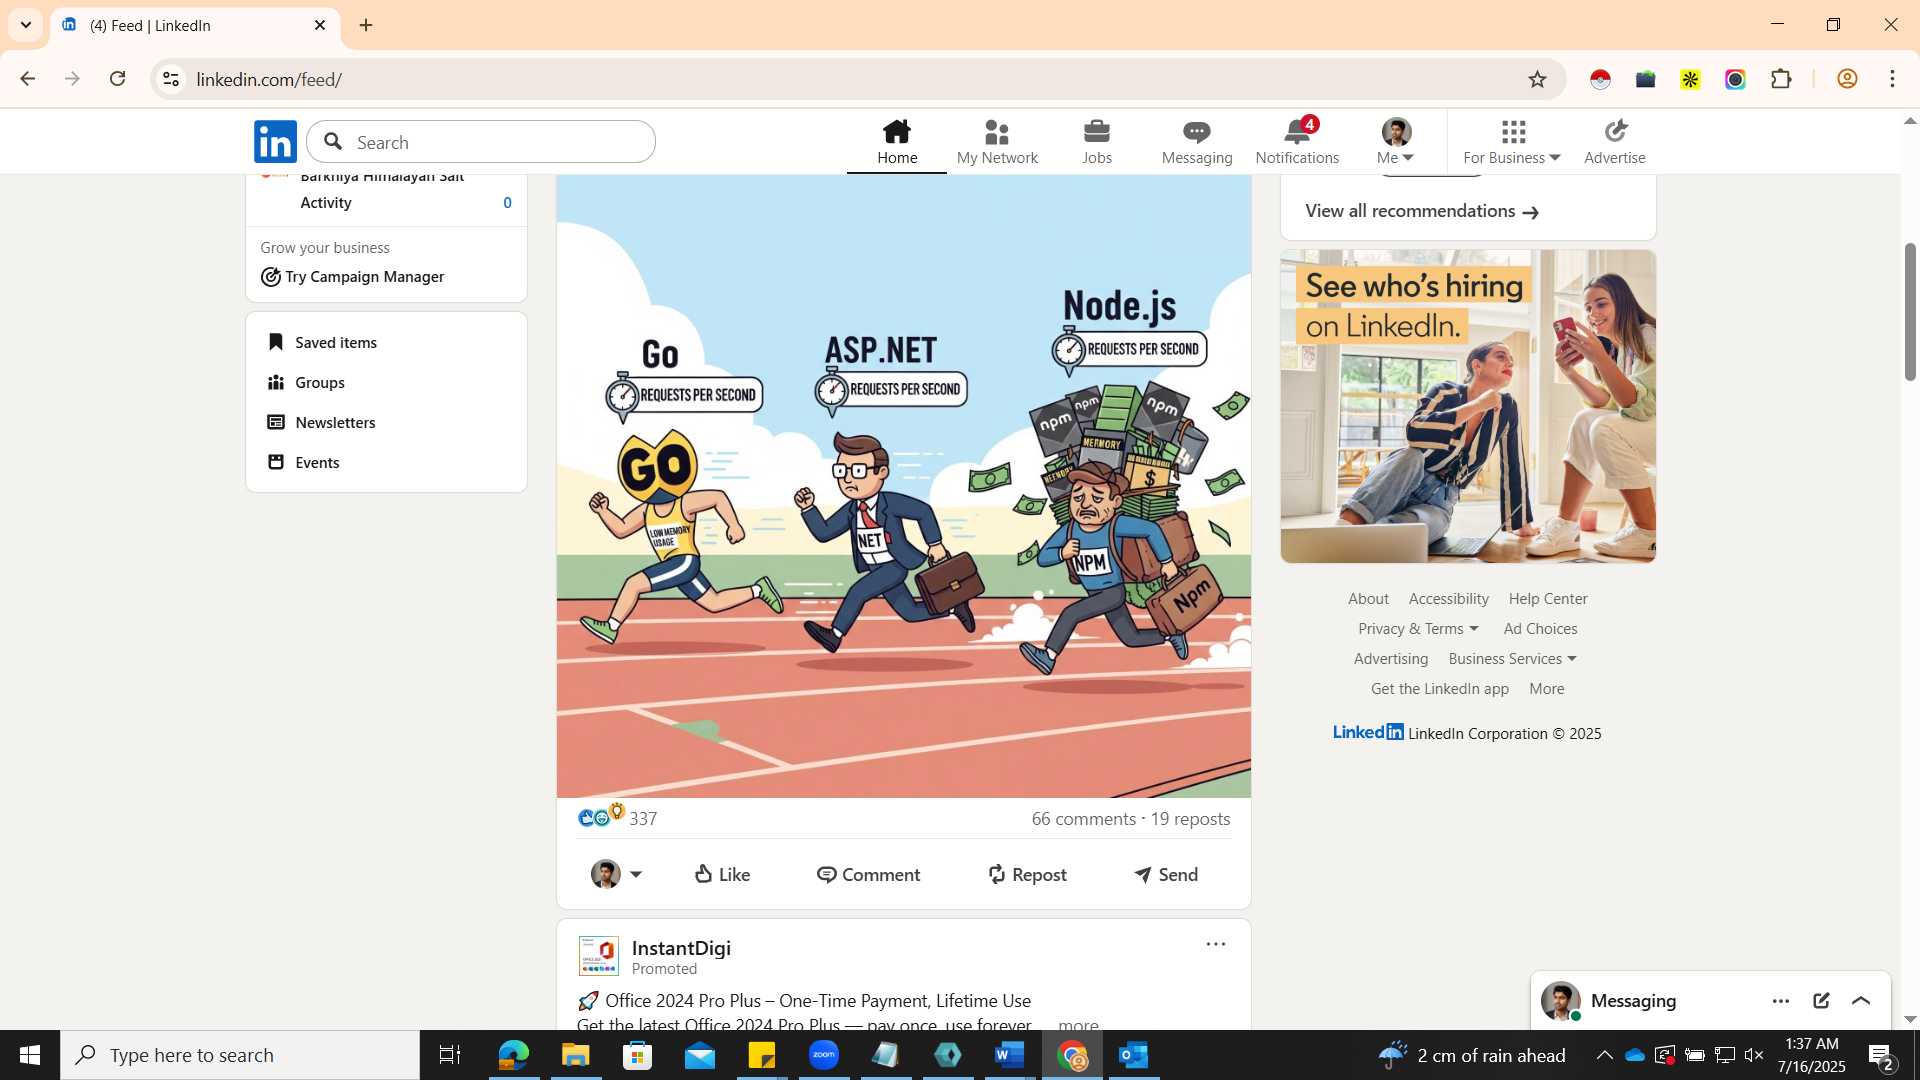
Task: Go back in browser history
Action: pos(27,79)
